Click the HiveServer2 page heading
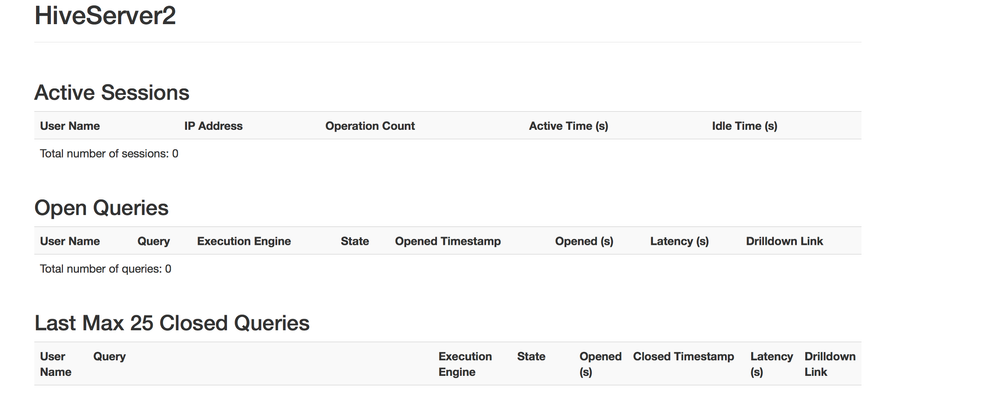 [105, 16]
